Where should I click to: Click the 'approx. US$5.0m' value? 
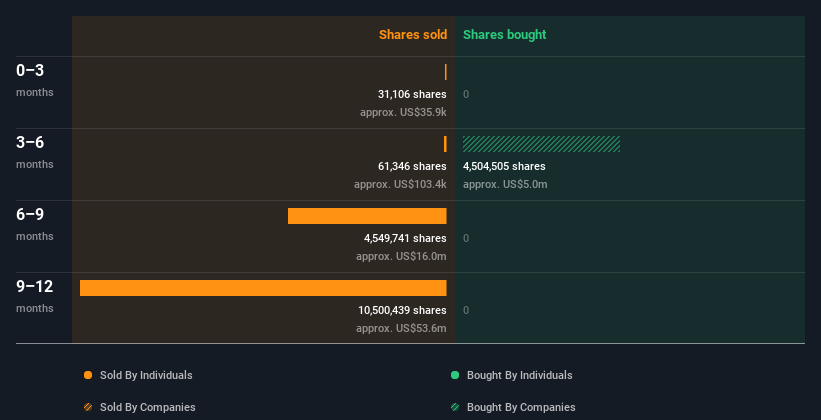(x=505, y=184)
